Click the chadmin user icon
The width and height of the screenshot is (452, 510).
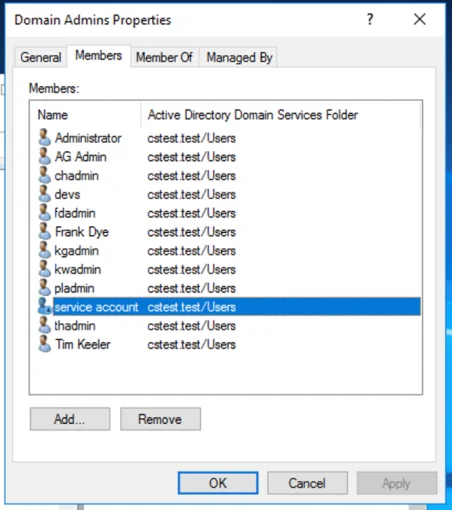(45, 175)
